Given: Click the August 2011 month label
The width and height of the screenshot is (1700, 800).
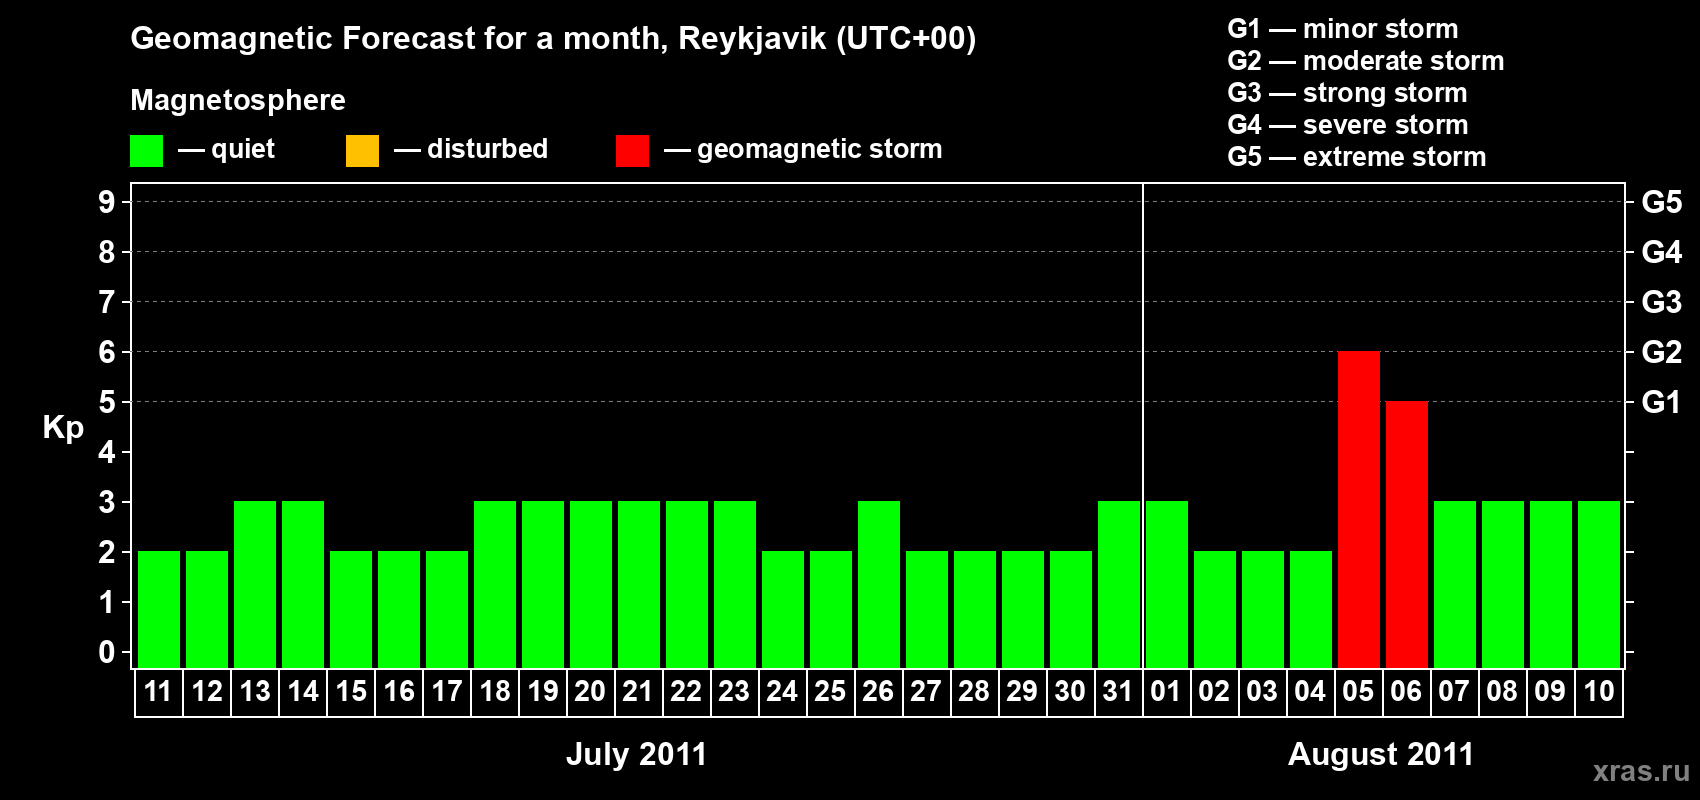Looking at the screenshot, I should [x=1381, y=754].
